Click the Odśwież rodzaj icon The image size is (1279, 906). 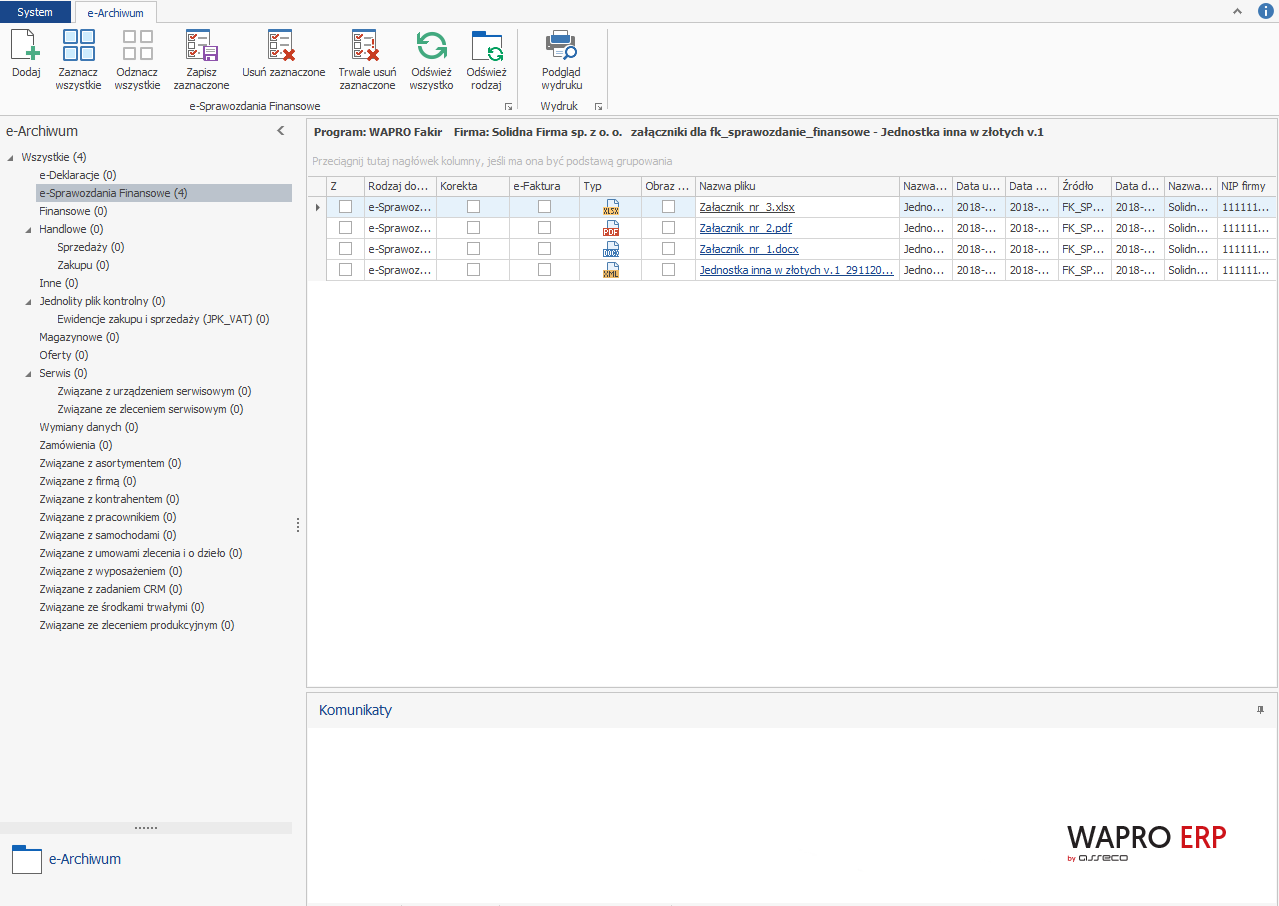487,46
